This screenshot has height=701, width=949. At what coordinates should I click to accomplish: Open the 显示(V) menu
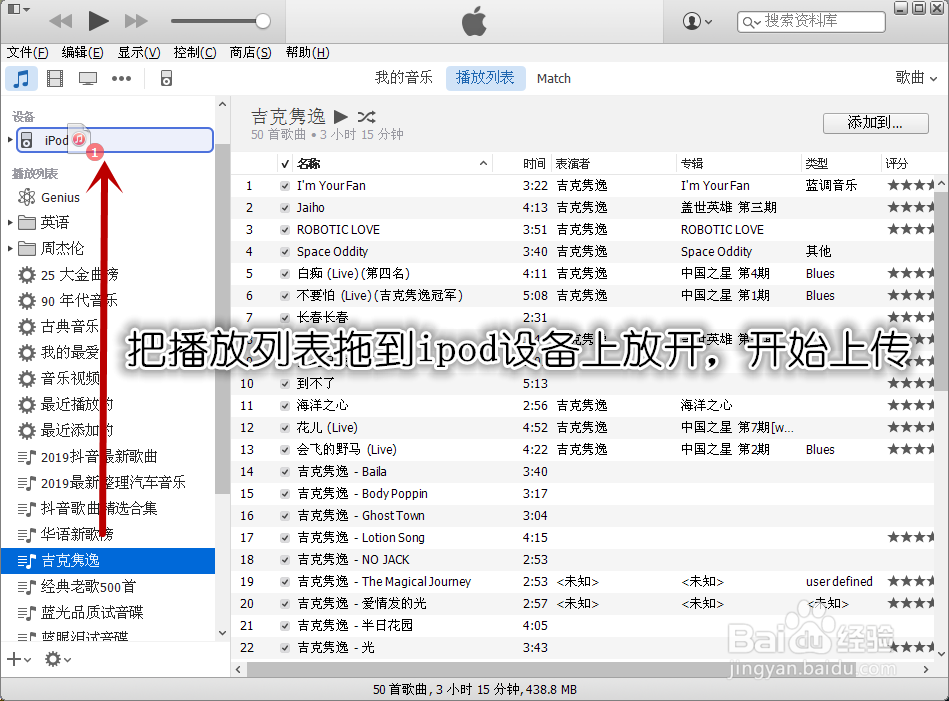(139, 53)
